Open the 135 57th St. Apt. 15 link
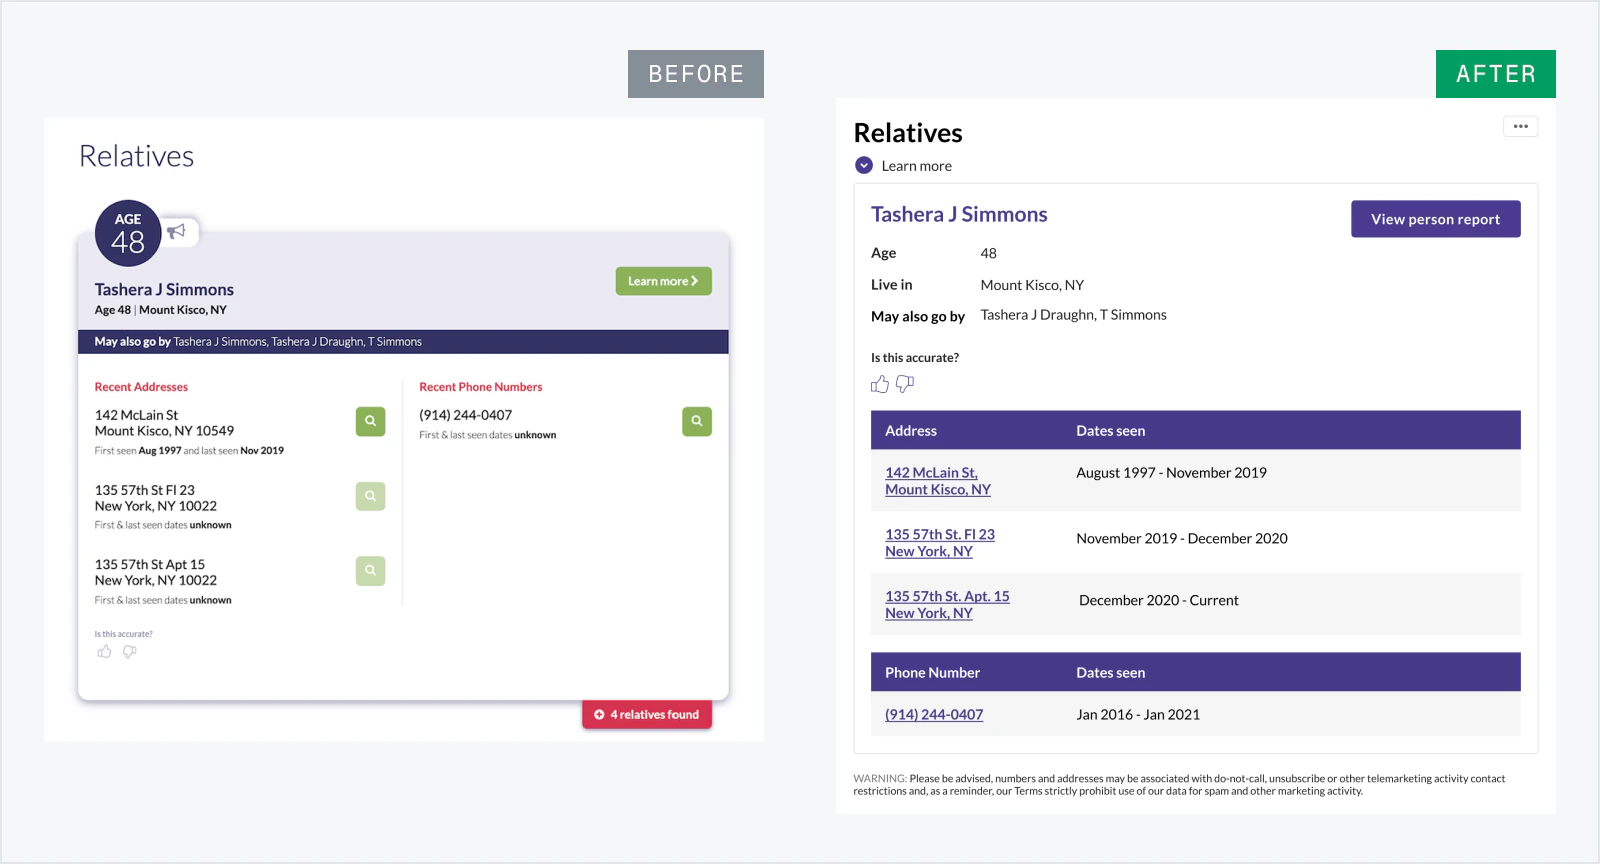Image resolution: width=1600 pixels, height=864 pixels. pyautogui.click(x=947, y=605)
